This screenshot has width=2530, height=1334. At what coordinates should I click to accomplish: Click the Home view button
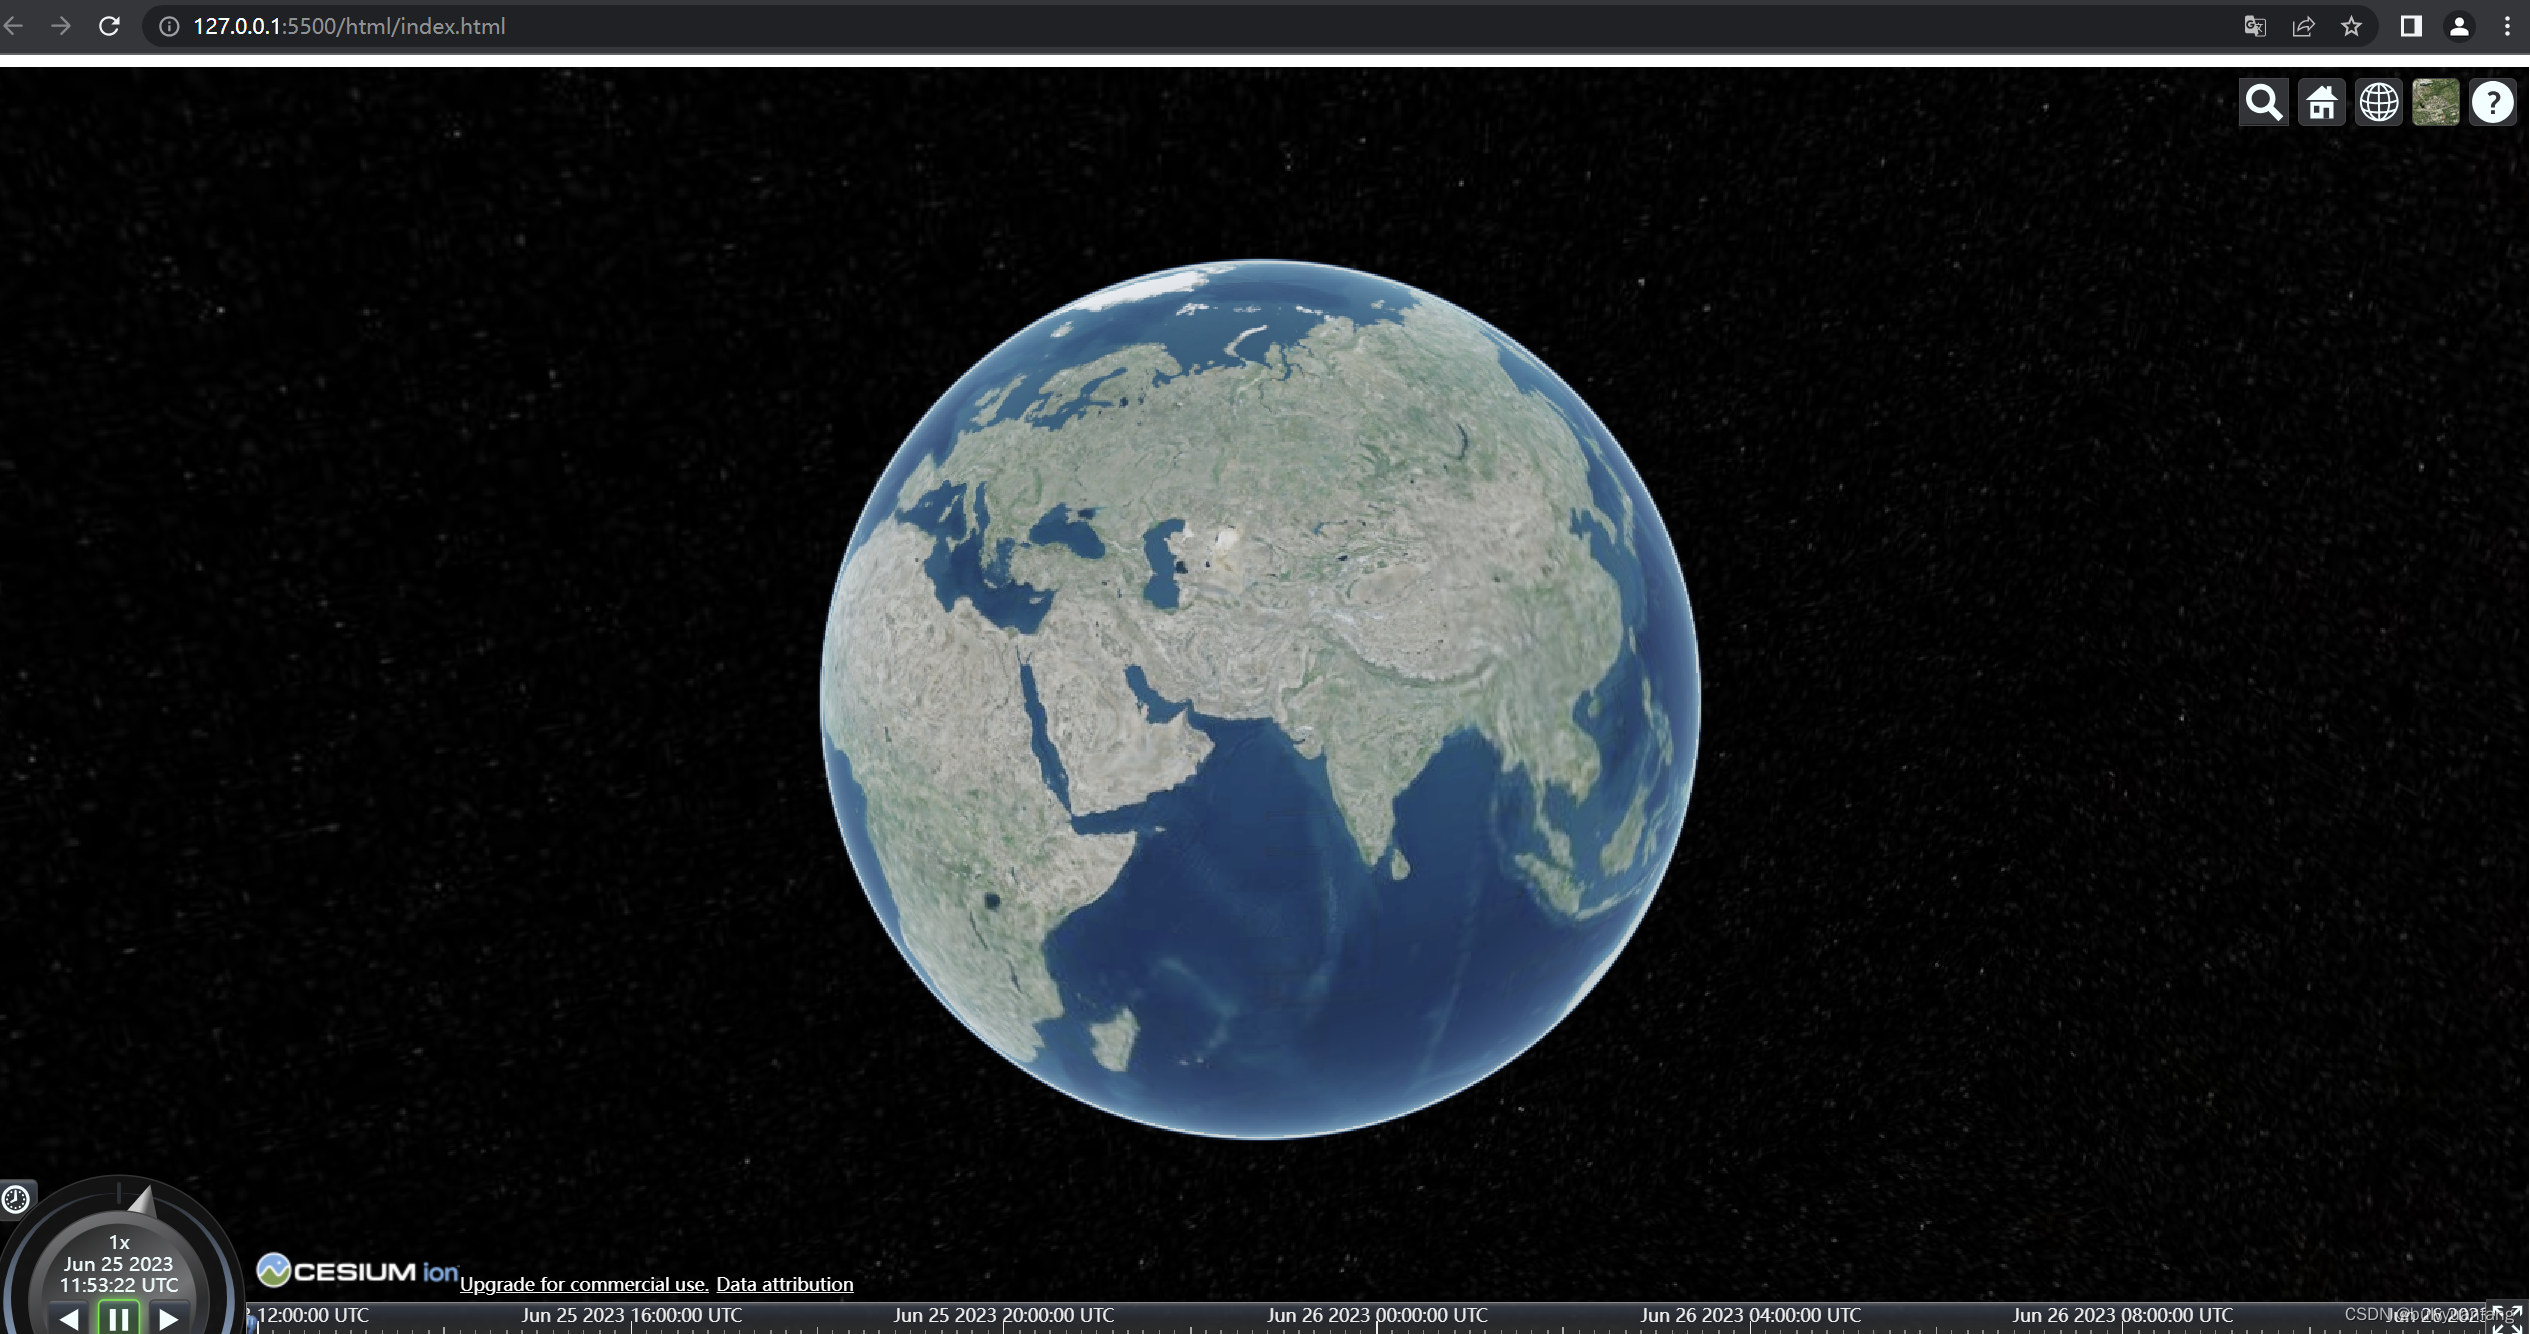pyautogui.click(x=2321, y=102)
